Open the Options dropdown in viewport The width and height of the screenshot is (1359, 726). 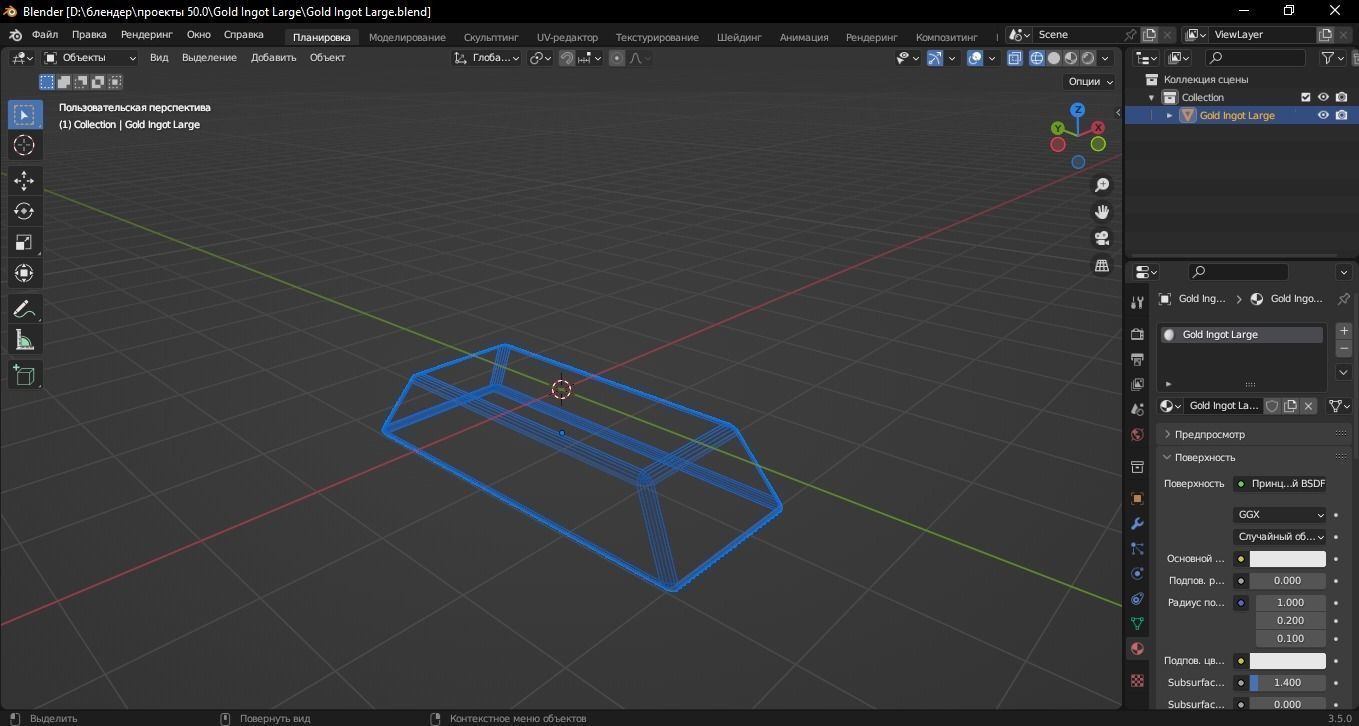point(1090,82)
